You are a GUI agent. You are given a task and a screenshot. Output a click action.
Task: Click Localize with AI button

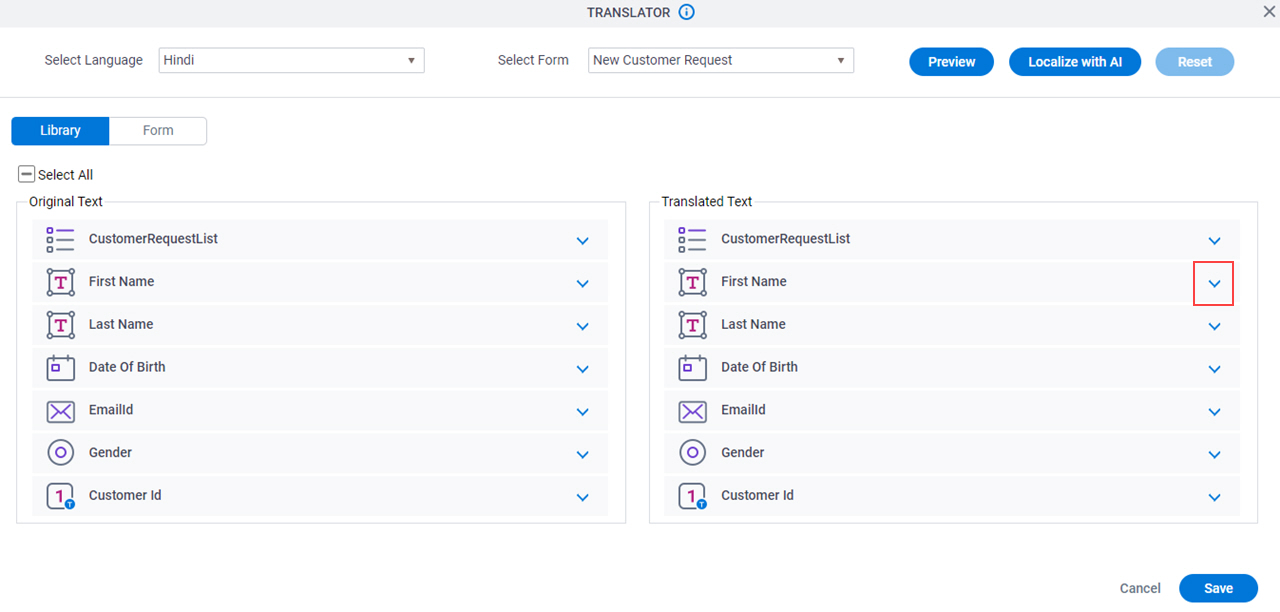[x=1075, y=62]
